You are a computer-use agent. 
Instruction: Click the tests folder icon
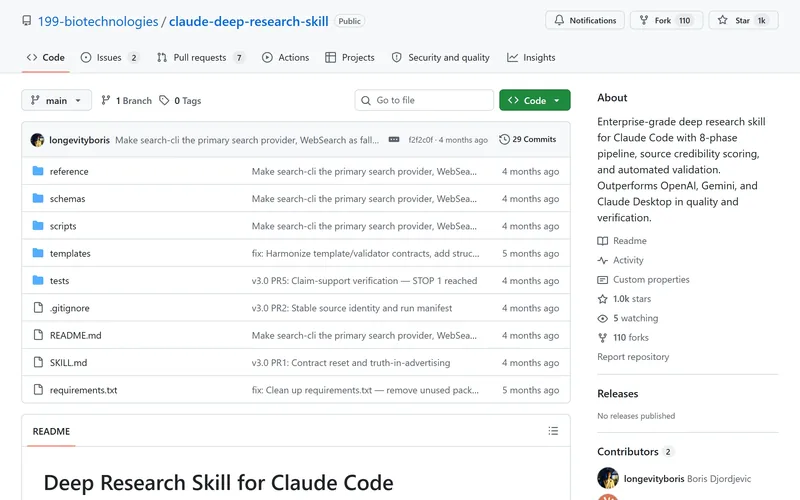tap(38, 280)
